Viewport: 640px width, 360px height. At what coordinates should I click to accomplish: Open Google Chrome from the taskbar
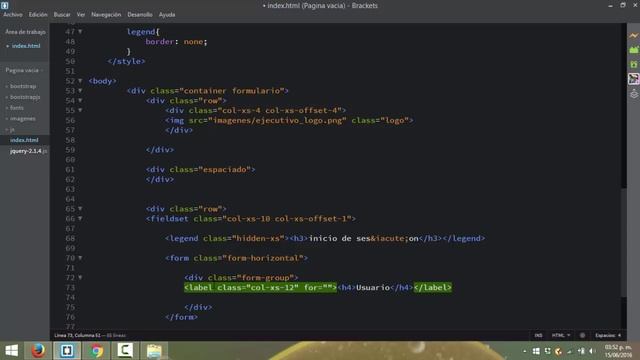point(96,351)
